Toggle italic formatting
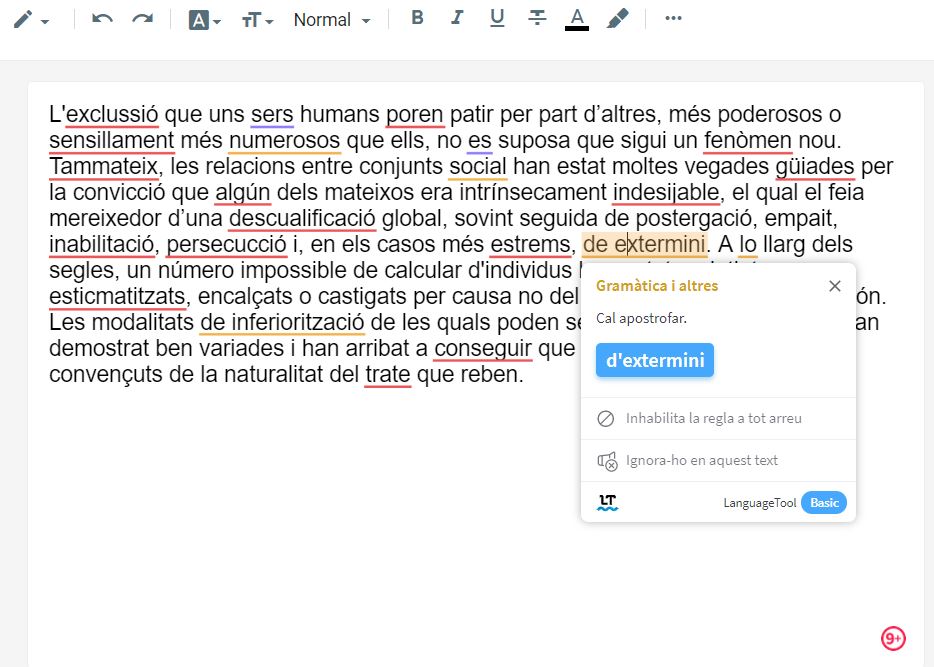 (x=457, y=18)
